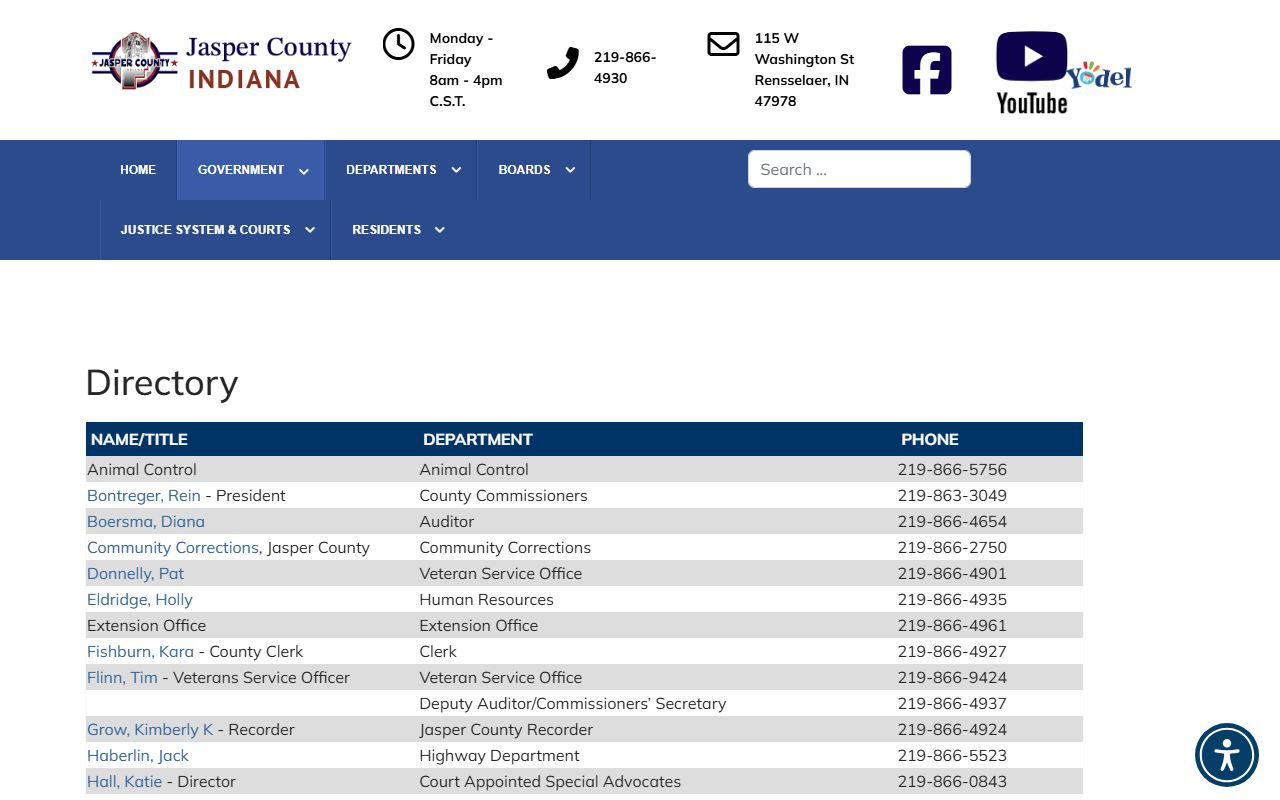The height and width of the screenshot is (800, 1280).
Task: Select phone number 219-866-5523
Action: [952, 756]
